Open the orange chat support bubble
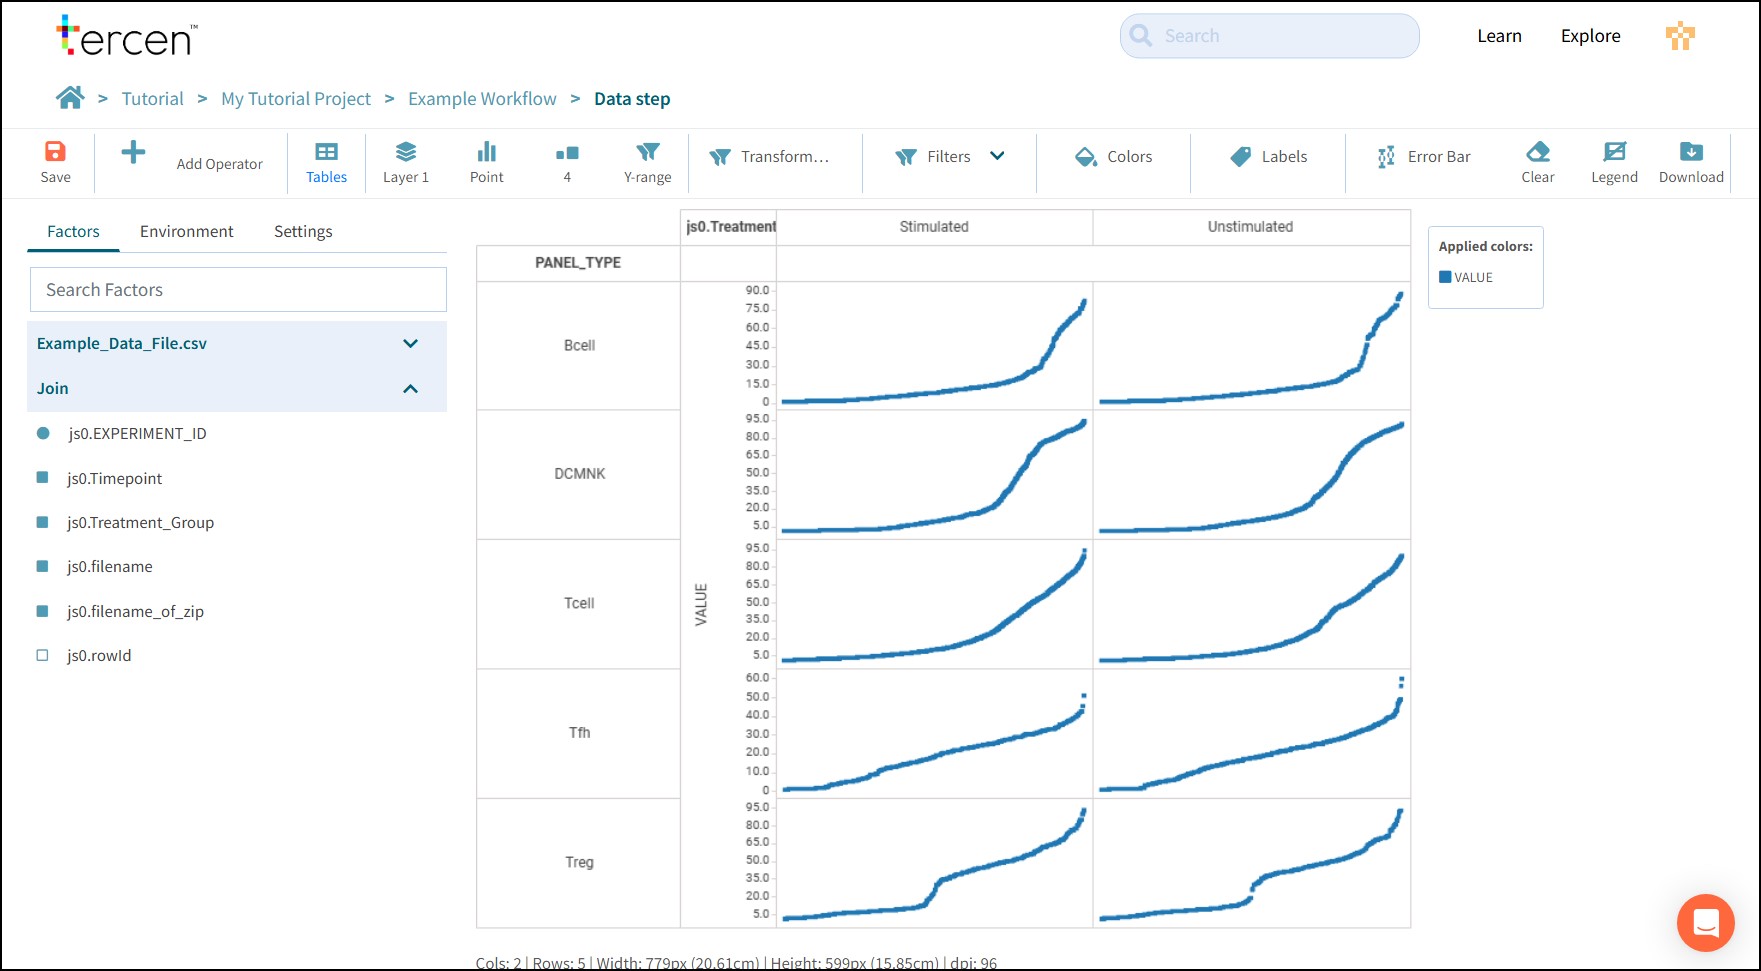This screenshot has width=1761, height=971. pos(1706,922)
